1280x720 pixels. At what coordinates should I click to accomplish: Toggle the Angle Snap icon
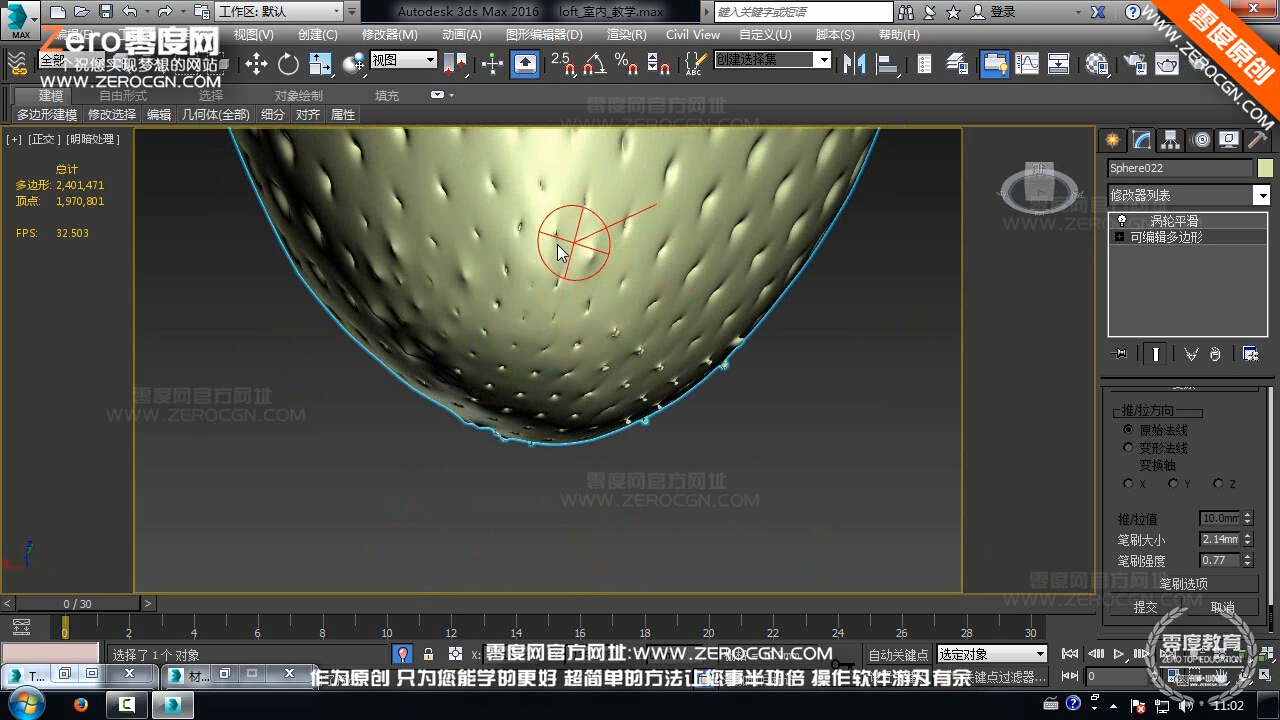[595, 64]
